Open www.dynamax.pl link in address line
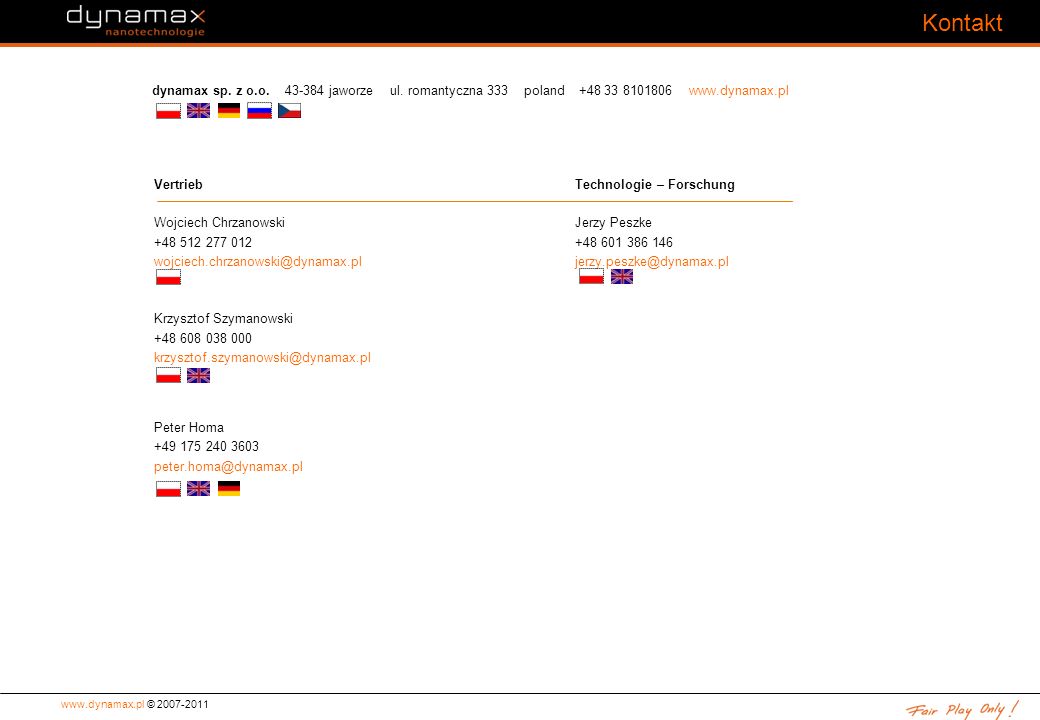1040x720 pixels. click(x=738, y=91)
